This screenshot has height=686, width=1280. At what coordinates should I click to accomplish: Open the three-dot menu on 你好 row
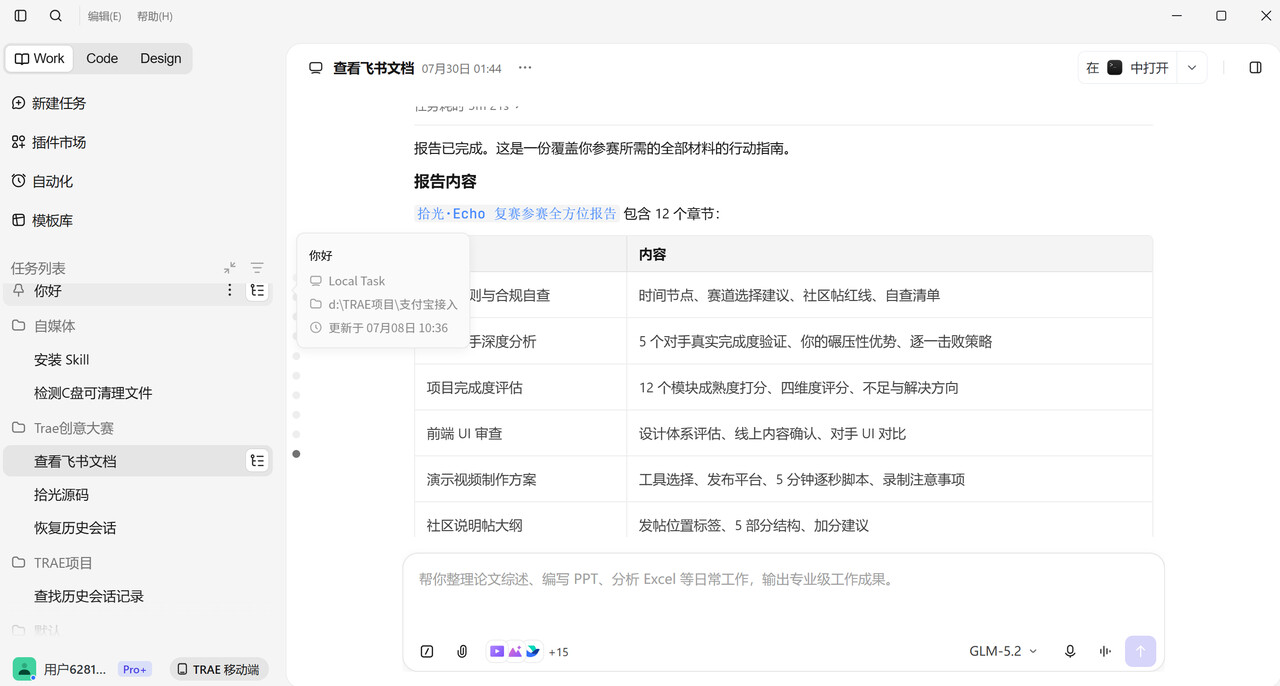(x=229, y=290)
